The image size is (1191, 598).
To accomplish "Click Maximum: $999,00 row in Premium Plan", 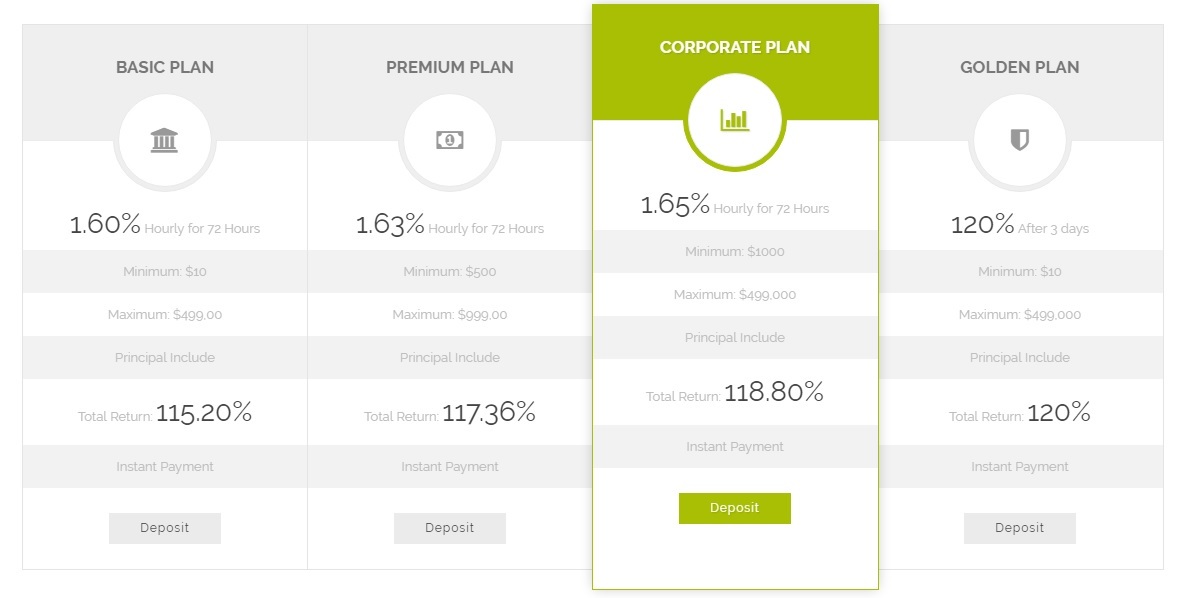I will click(x=450, y=315).
